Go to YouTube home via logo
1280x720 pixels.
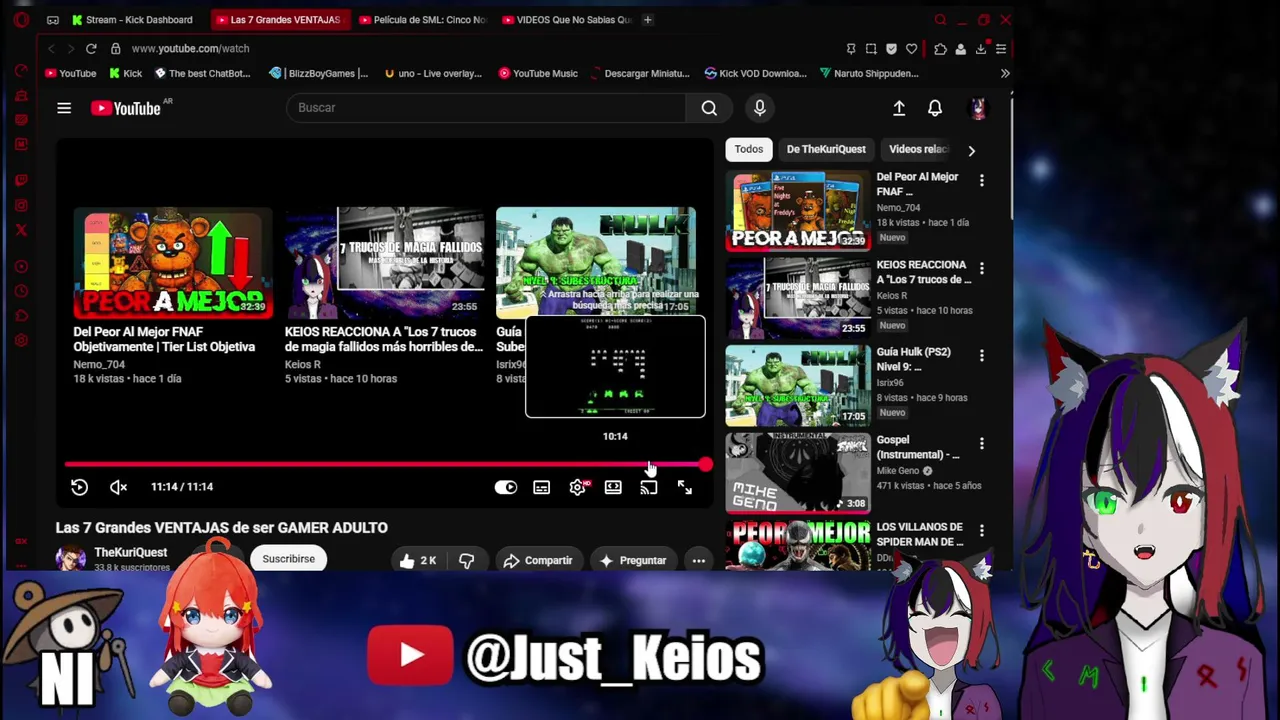126,108
